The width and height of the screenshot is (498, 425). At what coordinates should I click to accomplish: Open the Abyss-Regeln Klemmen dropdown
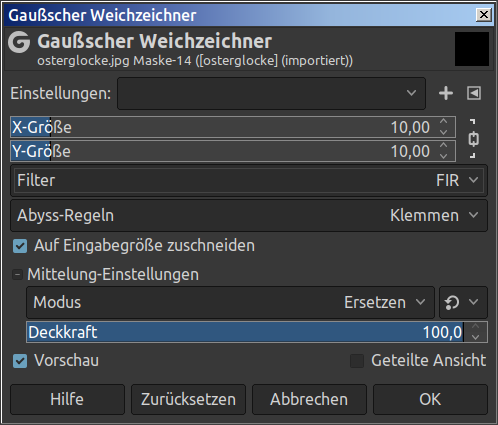coord(249,216)
